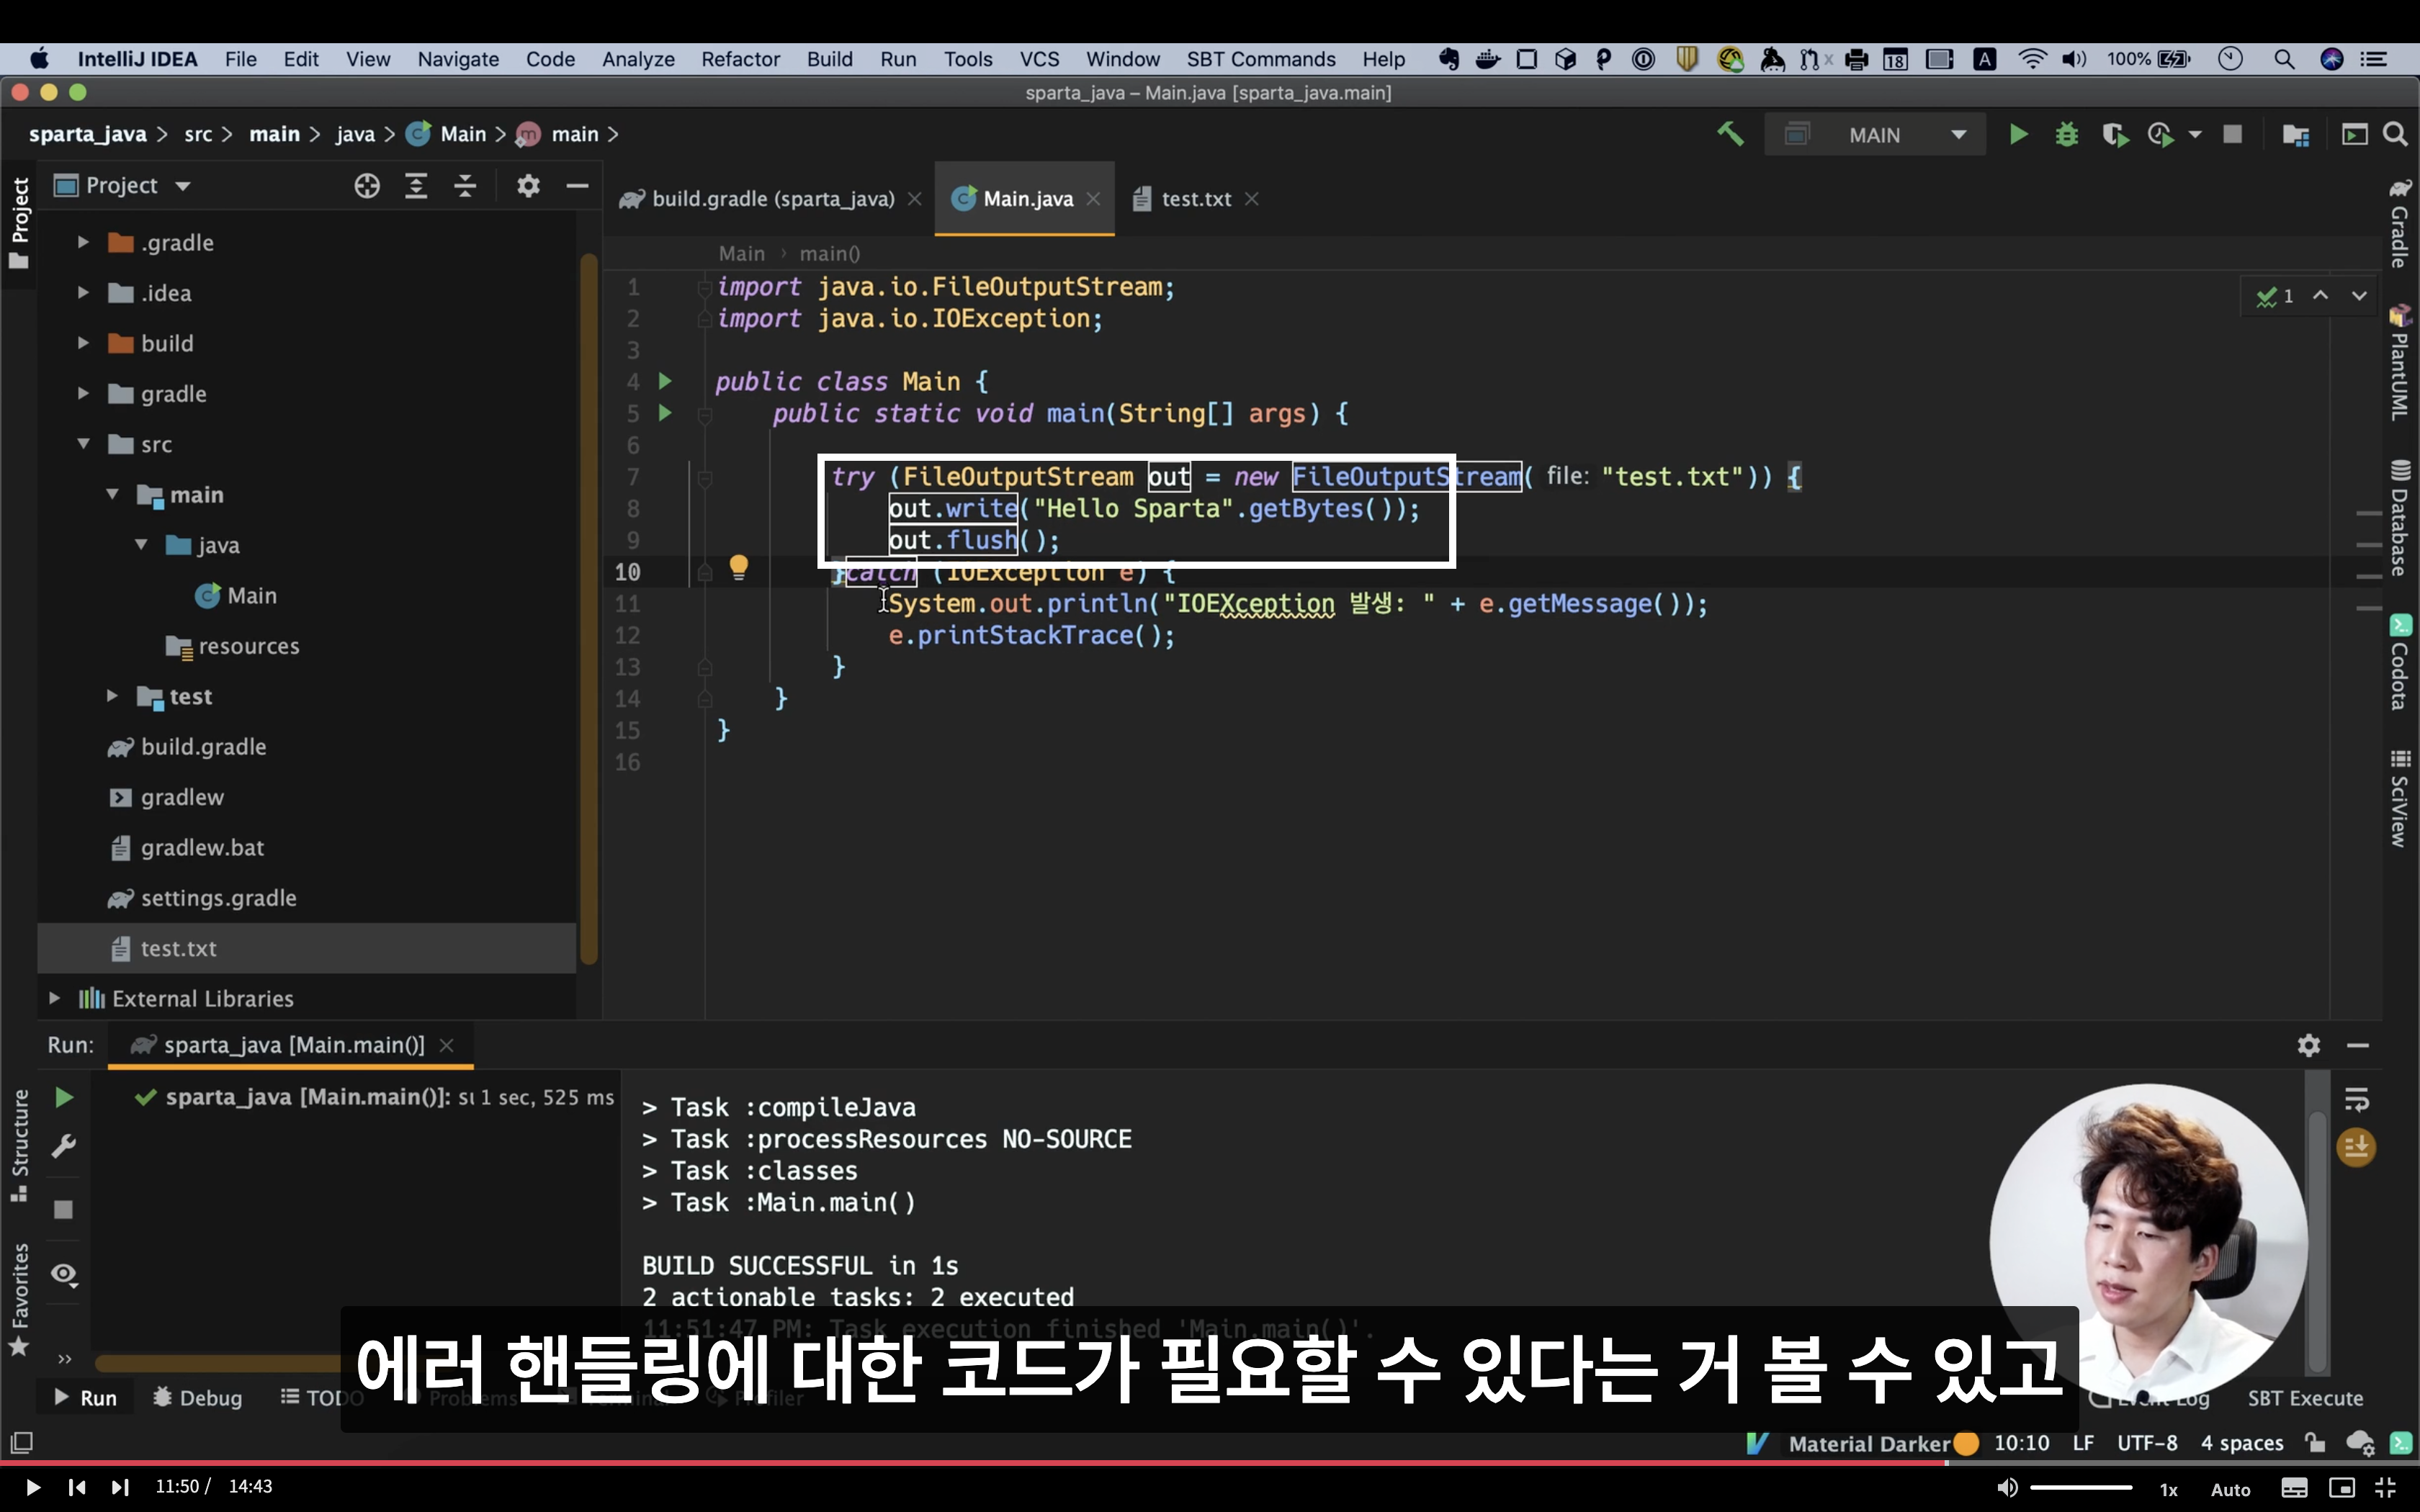Open the SciView side panel

pyautogui.click(x=2399, y=798)
